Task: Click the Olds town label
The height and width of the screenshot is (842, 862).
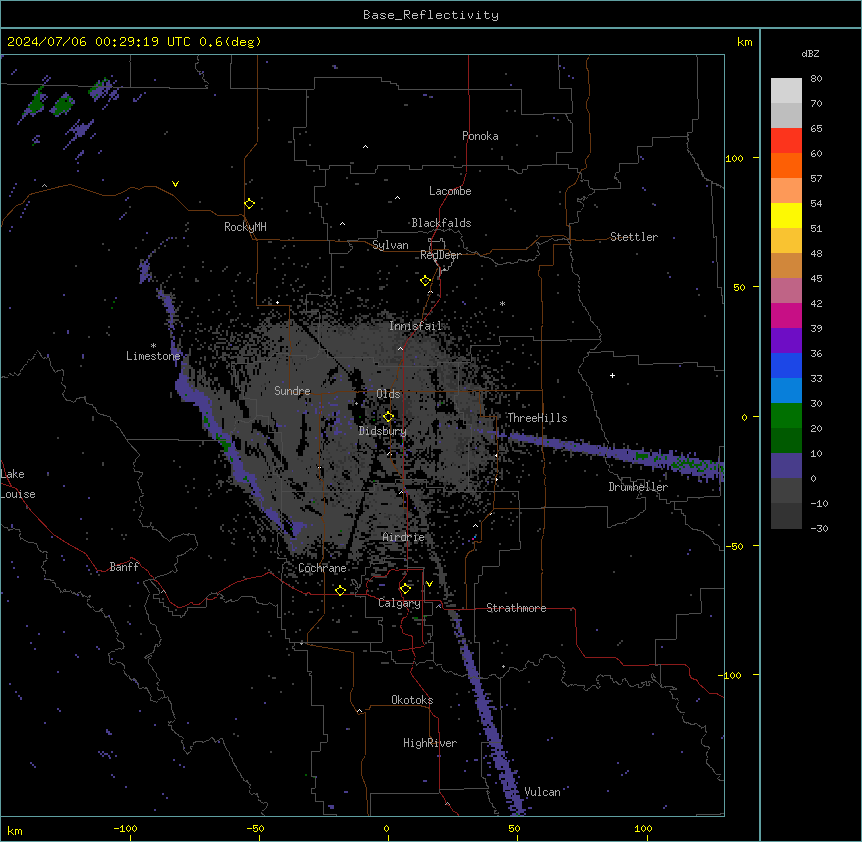Action: pos(388,394)
